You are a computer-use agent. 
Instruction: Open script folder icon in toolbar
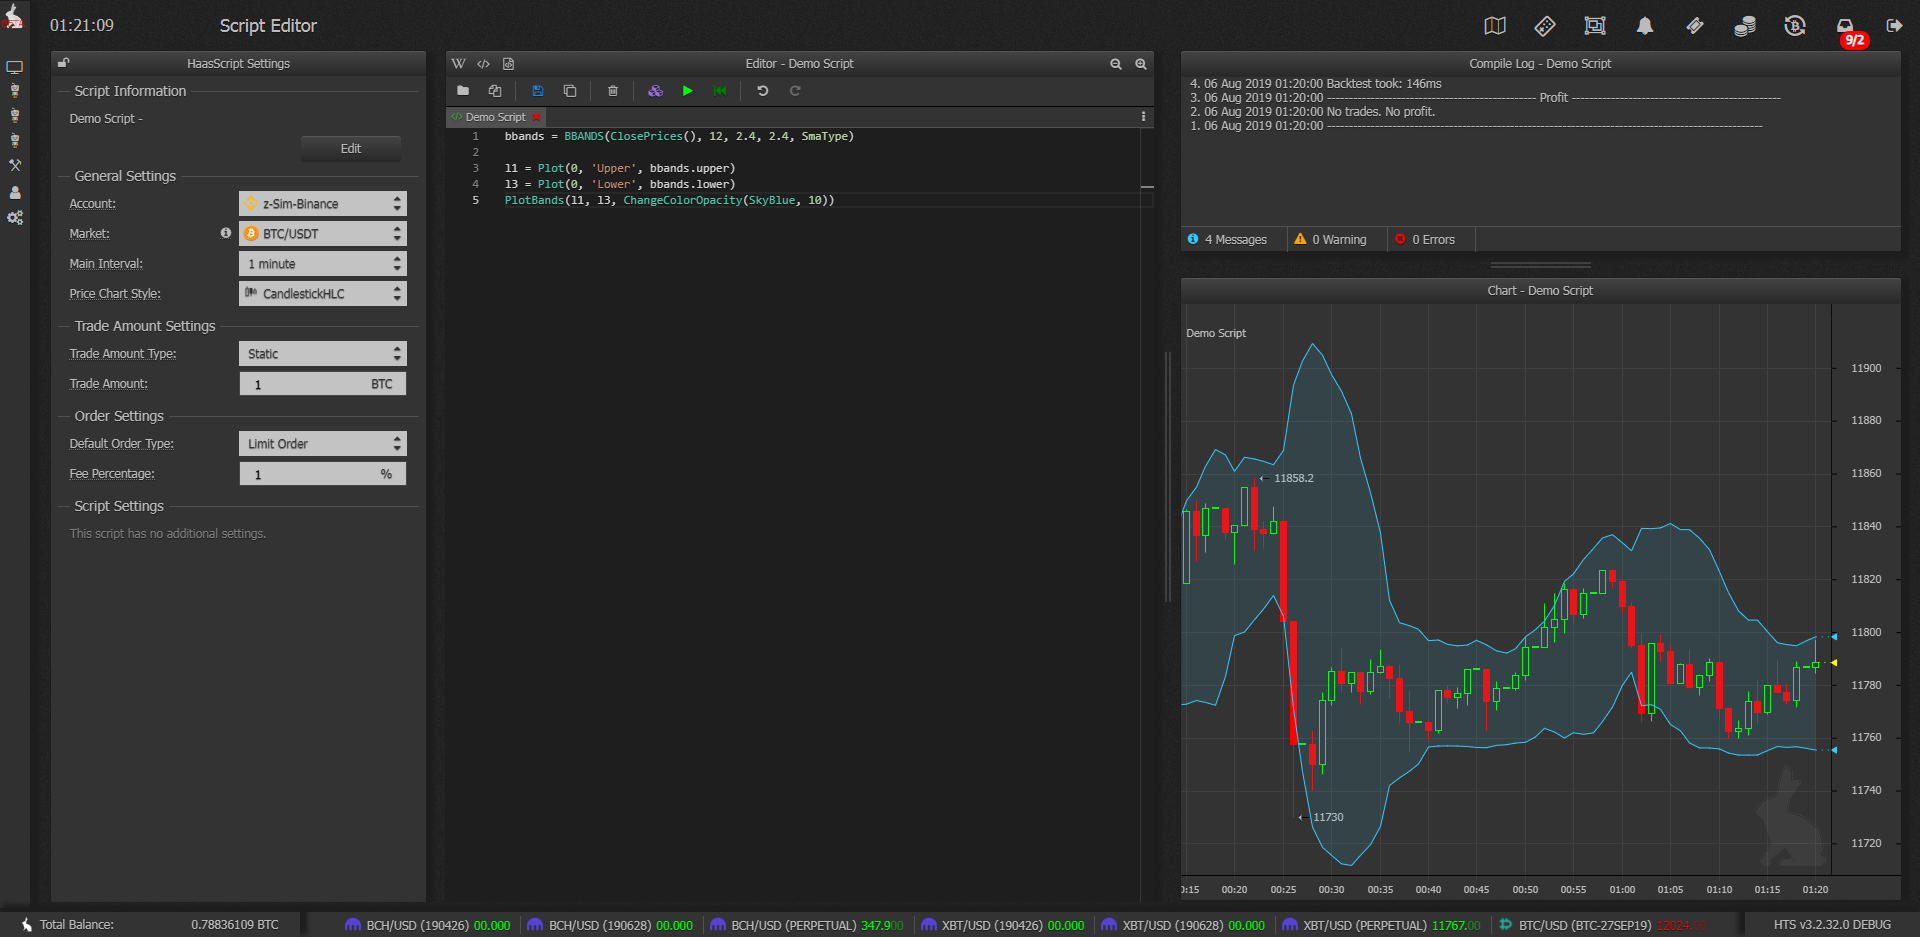pos(463,91)
